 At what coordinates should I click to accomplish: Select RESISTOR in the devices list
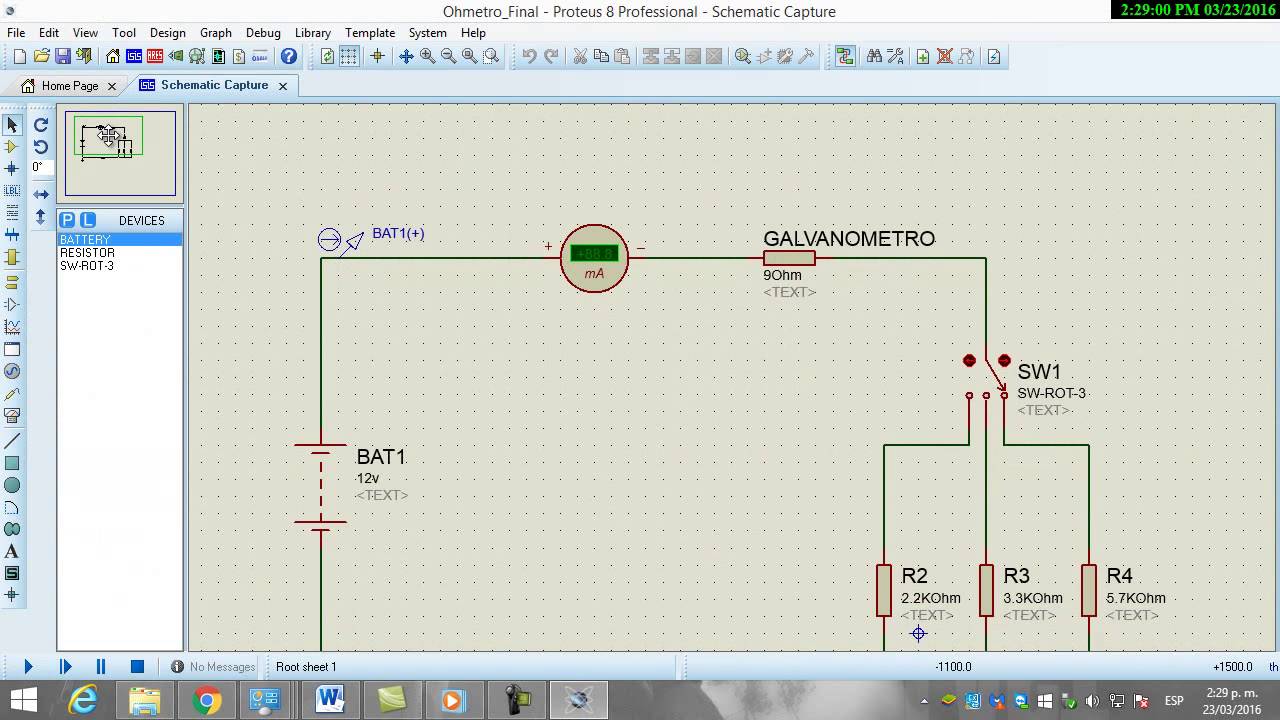120,253
